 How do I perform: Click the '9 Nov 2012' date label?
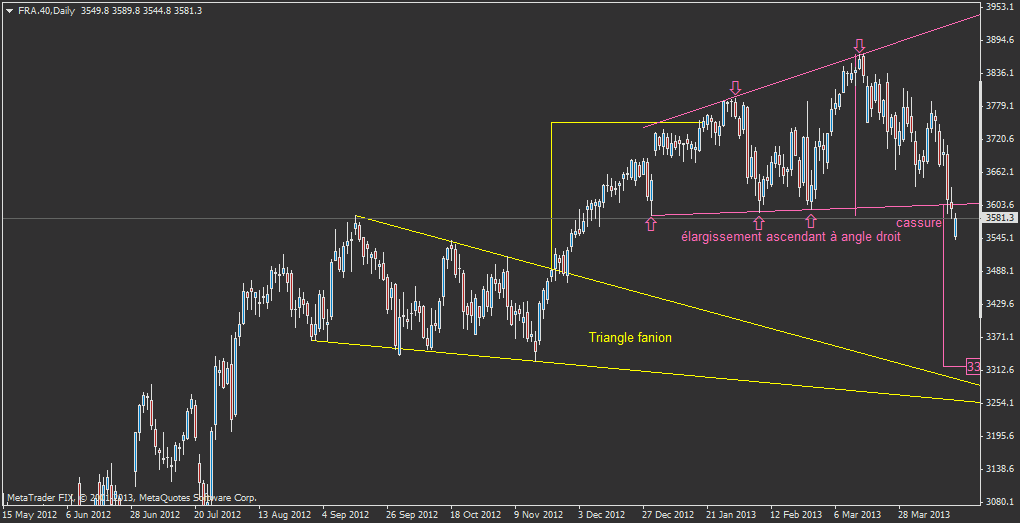click(x=539, y=514)
